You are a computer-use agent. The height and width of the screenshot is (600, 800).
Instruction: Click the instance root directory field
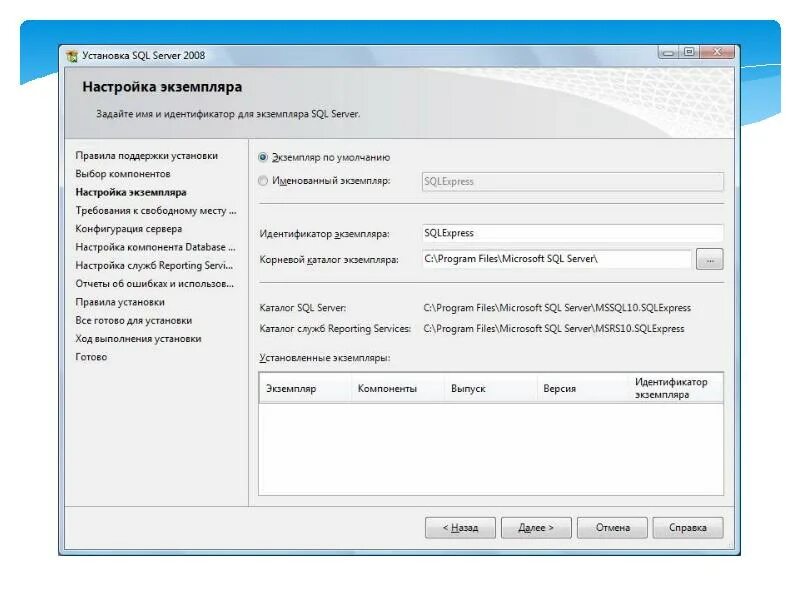pyautogui.click(x=557, y=259)
